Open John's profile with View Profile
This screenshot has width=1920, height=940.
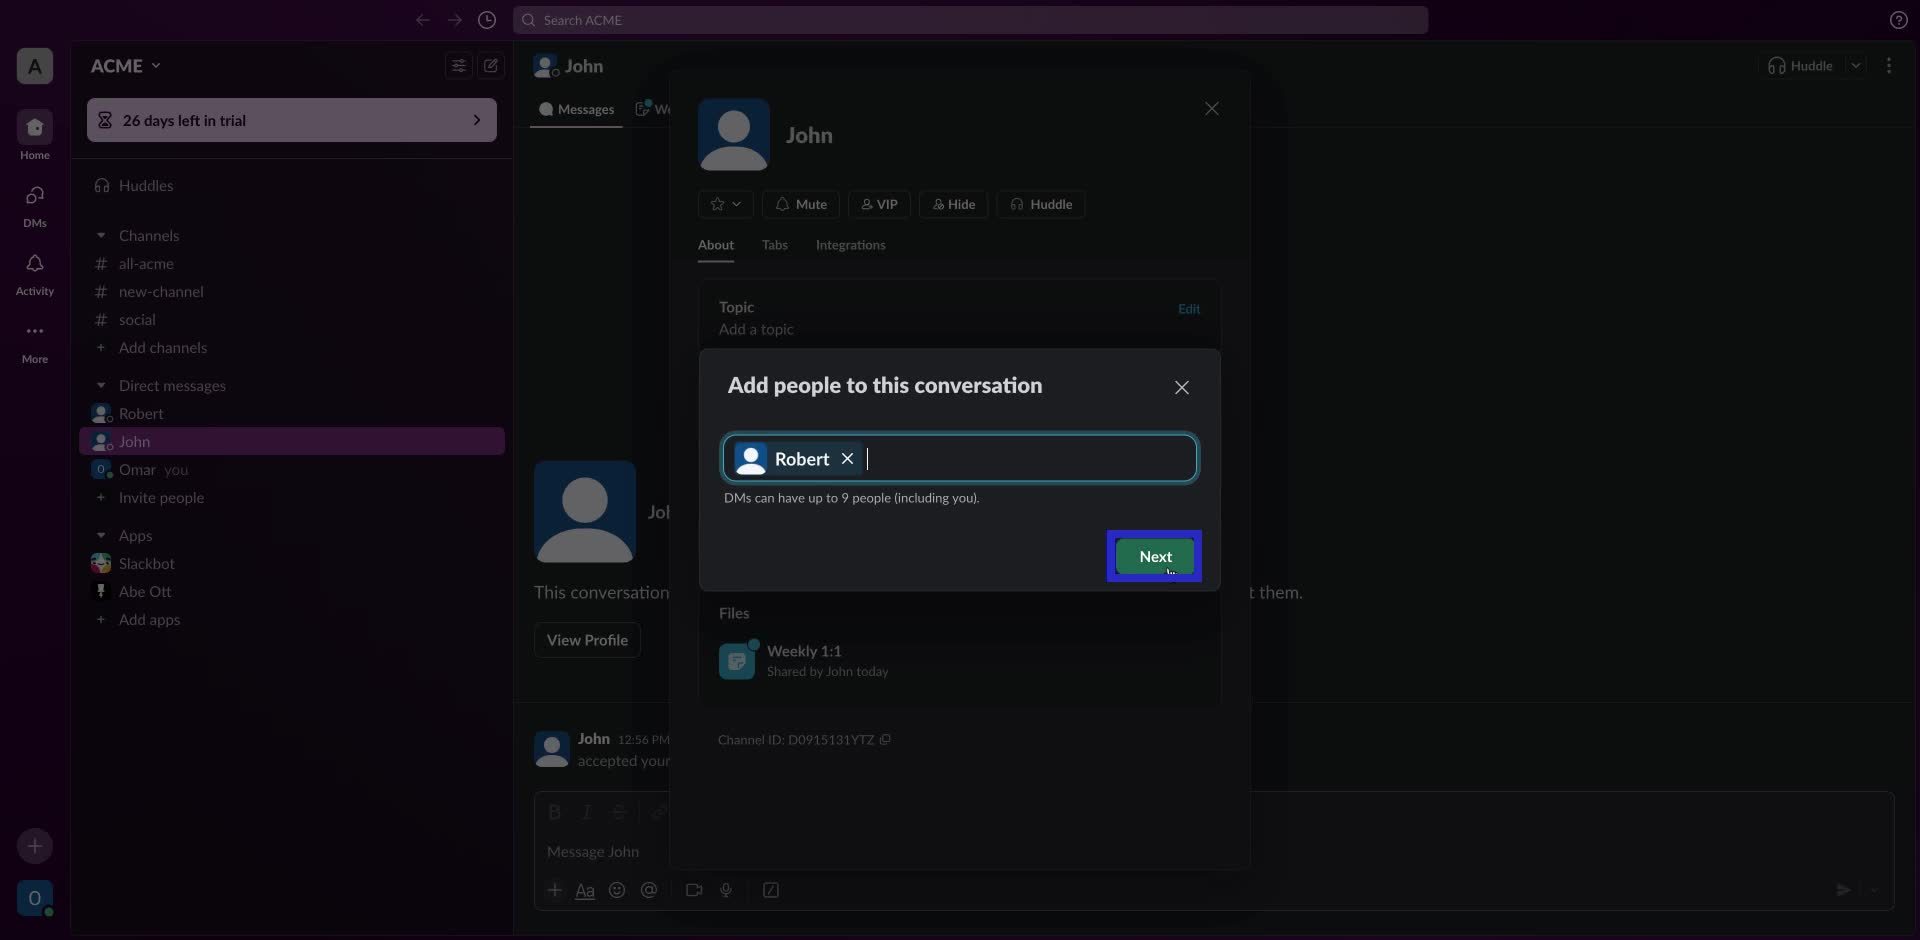pos(586,639)
